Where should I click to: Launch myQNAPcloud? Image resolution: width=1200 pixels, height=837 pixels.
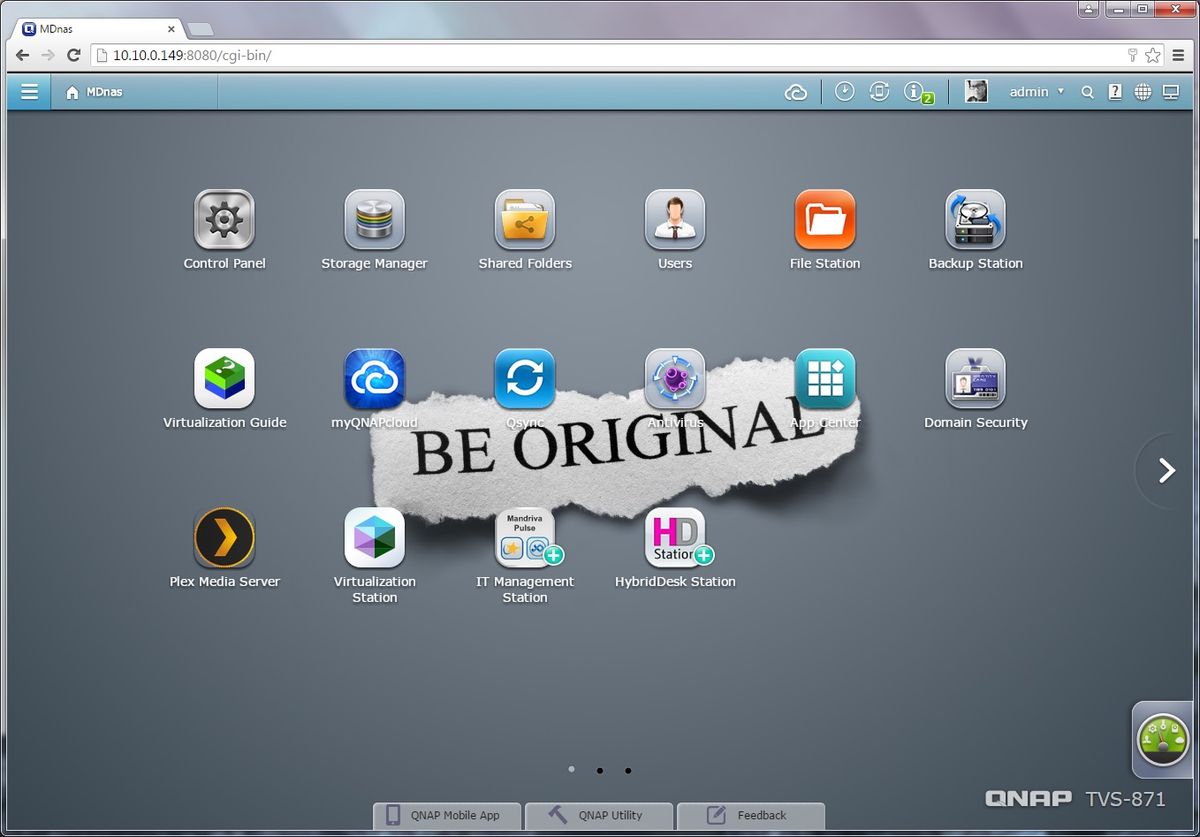pyautogui.click(x=374, y=379)
